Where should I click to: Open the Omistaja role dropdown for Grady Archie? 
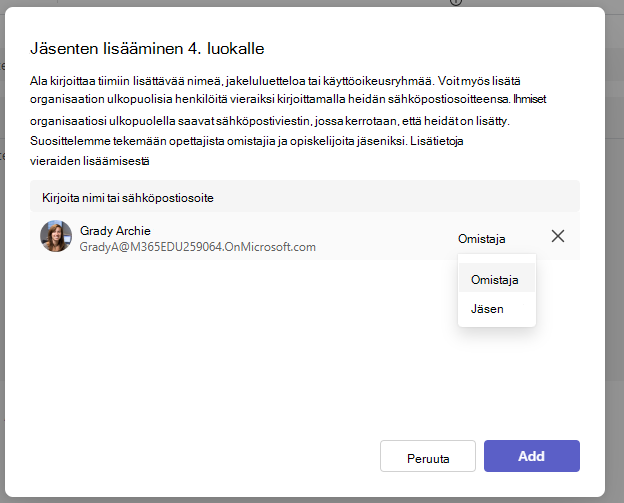pos(482,239)
